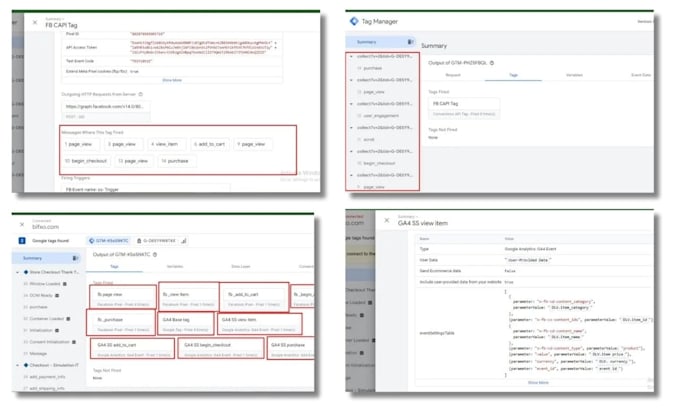This screenshot has width=680, height=409.
Task: Select the G- measurement ID chip
Action: pos(156,241)
